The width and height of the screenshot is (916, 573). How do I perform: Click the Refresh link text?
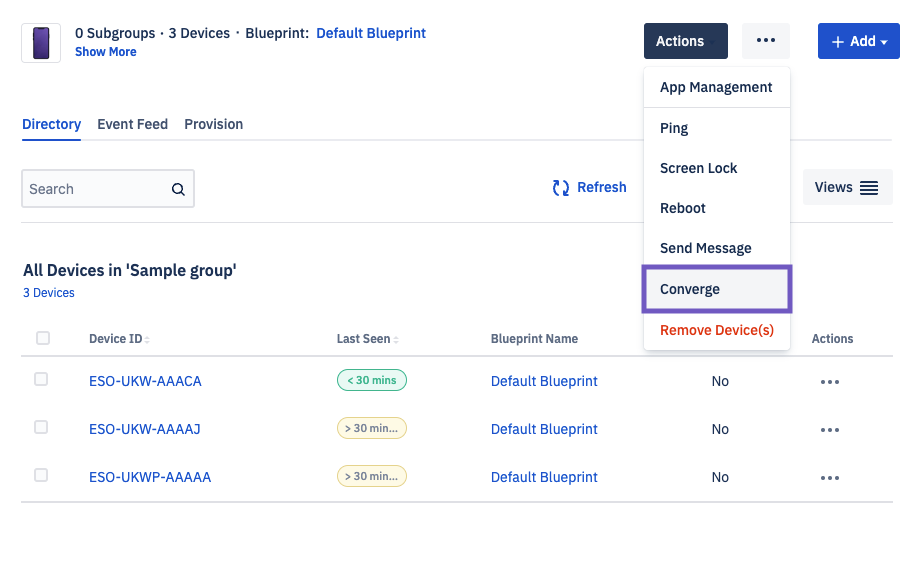[x=602, y=187]
